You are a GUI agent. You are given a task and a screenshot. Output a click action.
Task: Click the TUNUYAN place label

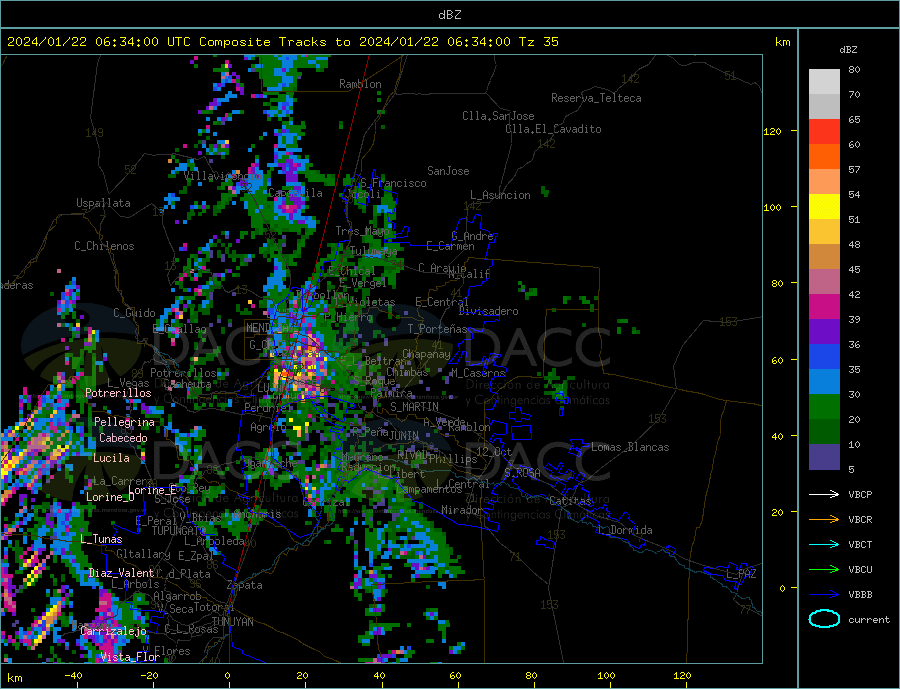click(232, 622)
